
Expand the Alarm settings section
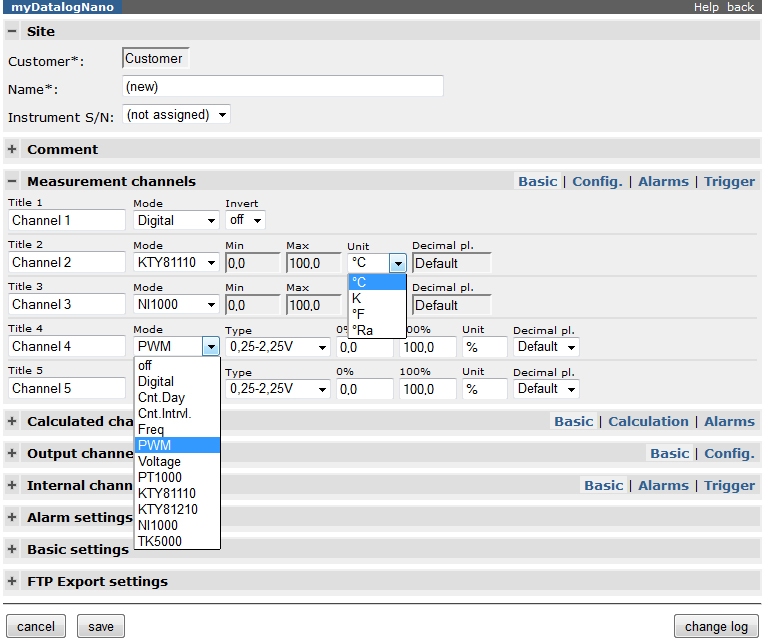12,517
